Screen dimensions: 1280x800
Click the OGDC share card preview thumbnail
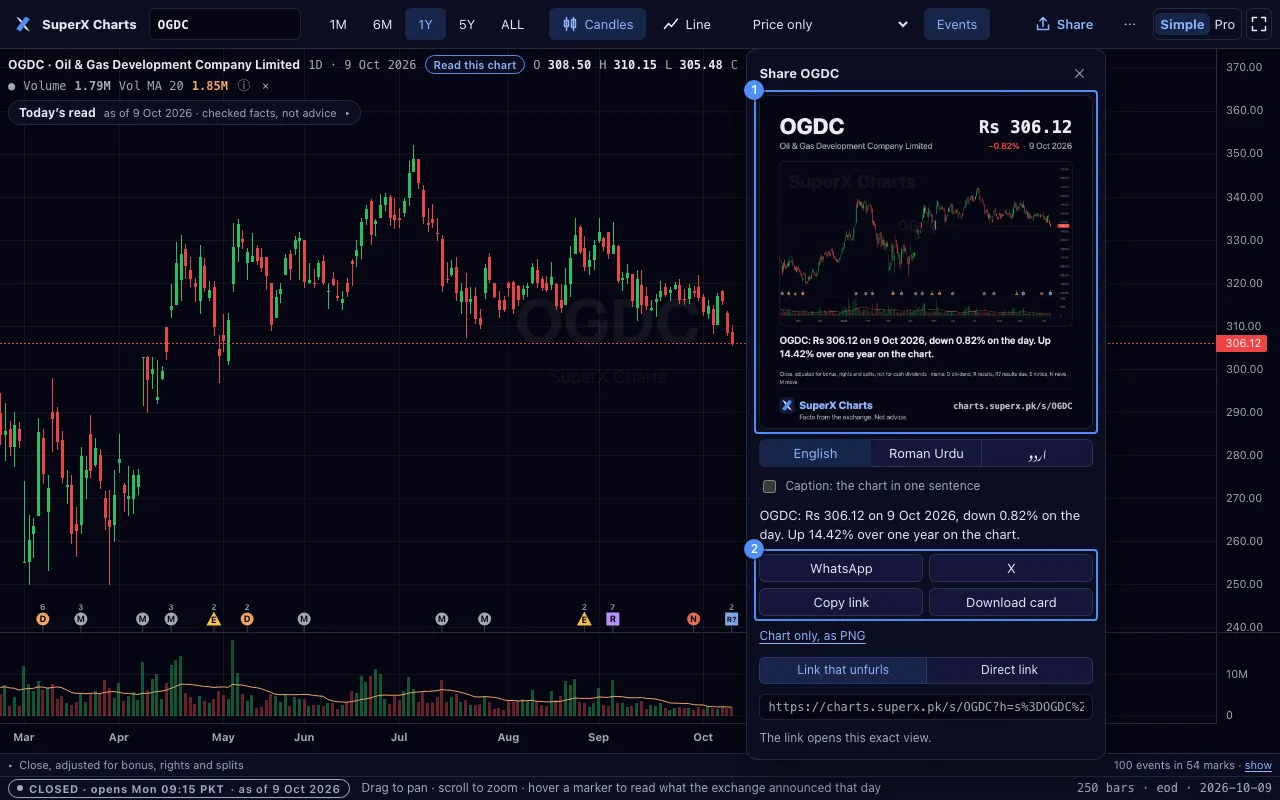[926, 262]
